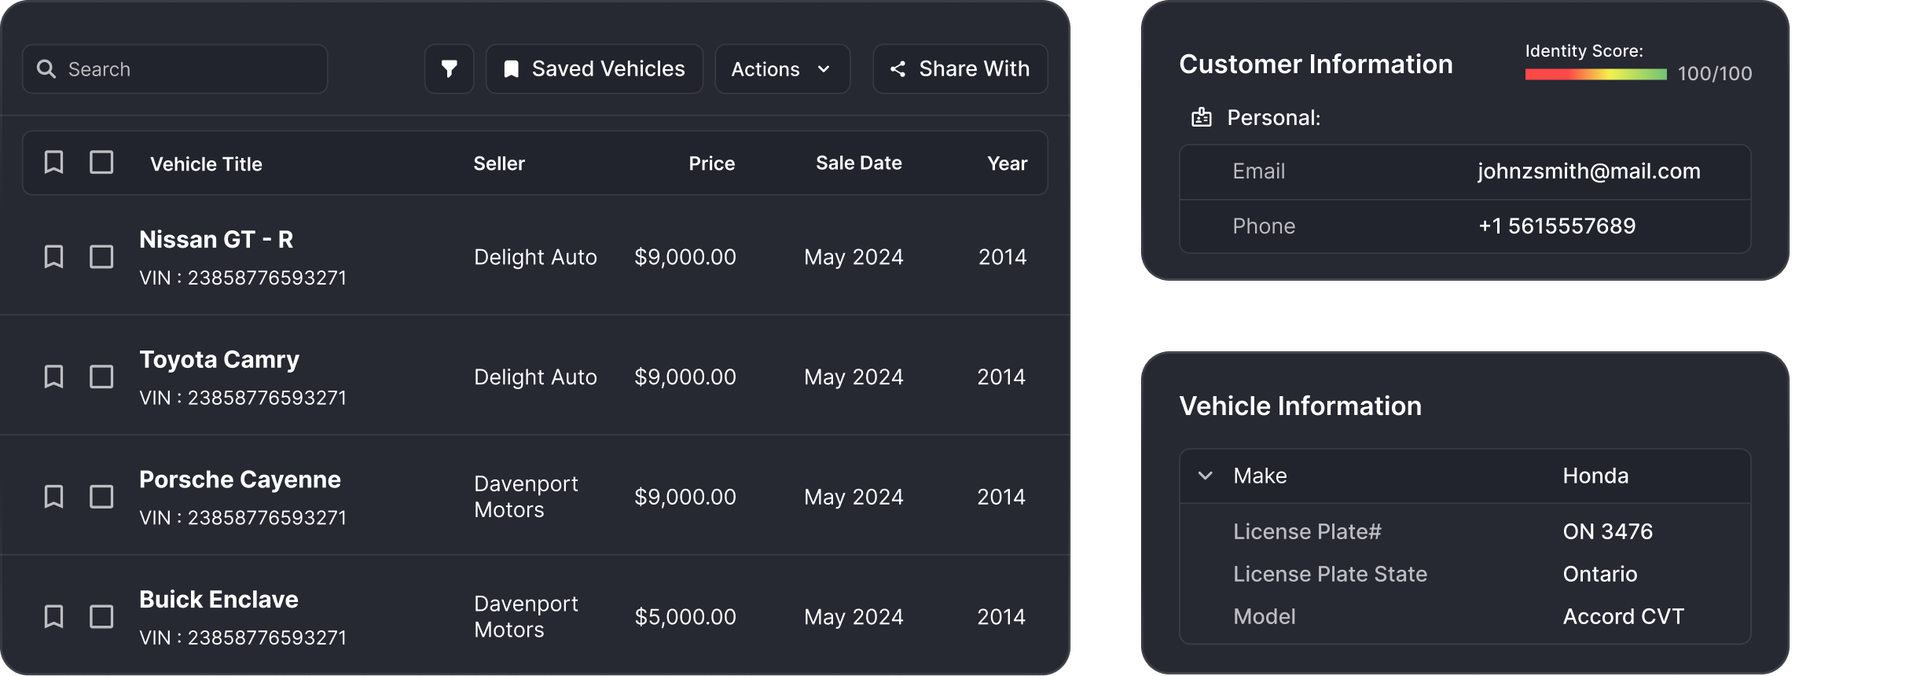Click the magnifier icon in the search box

click(46, 69)
